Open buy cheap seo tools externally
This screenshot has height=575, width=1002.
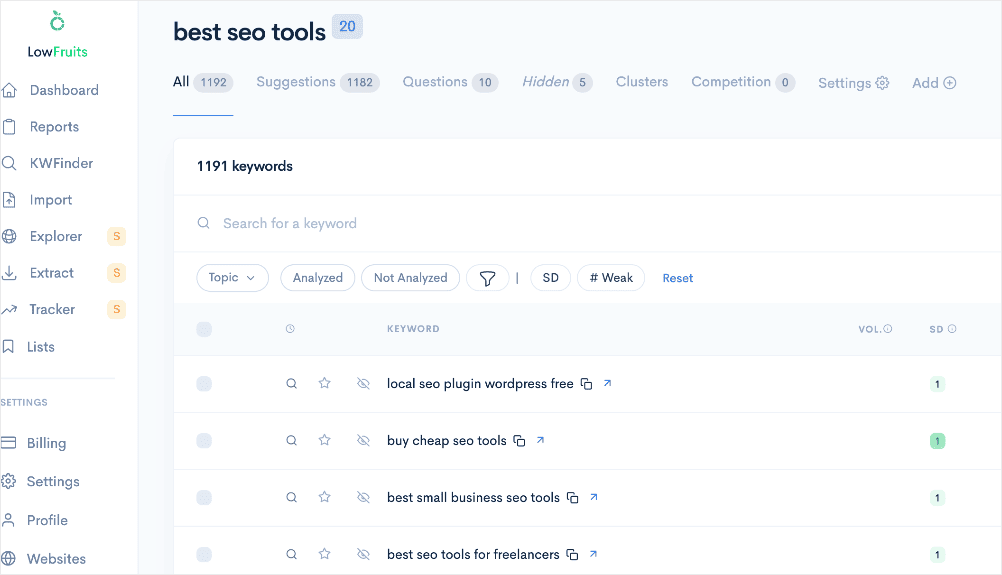pos(540,440)
